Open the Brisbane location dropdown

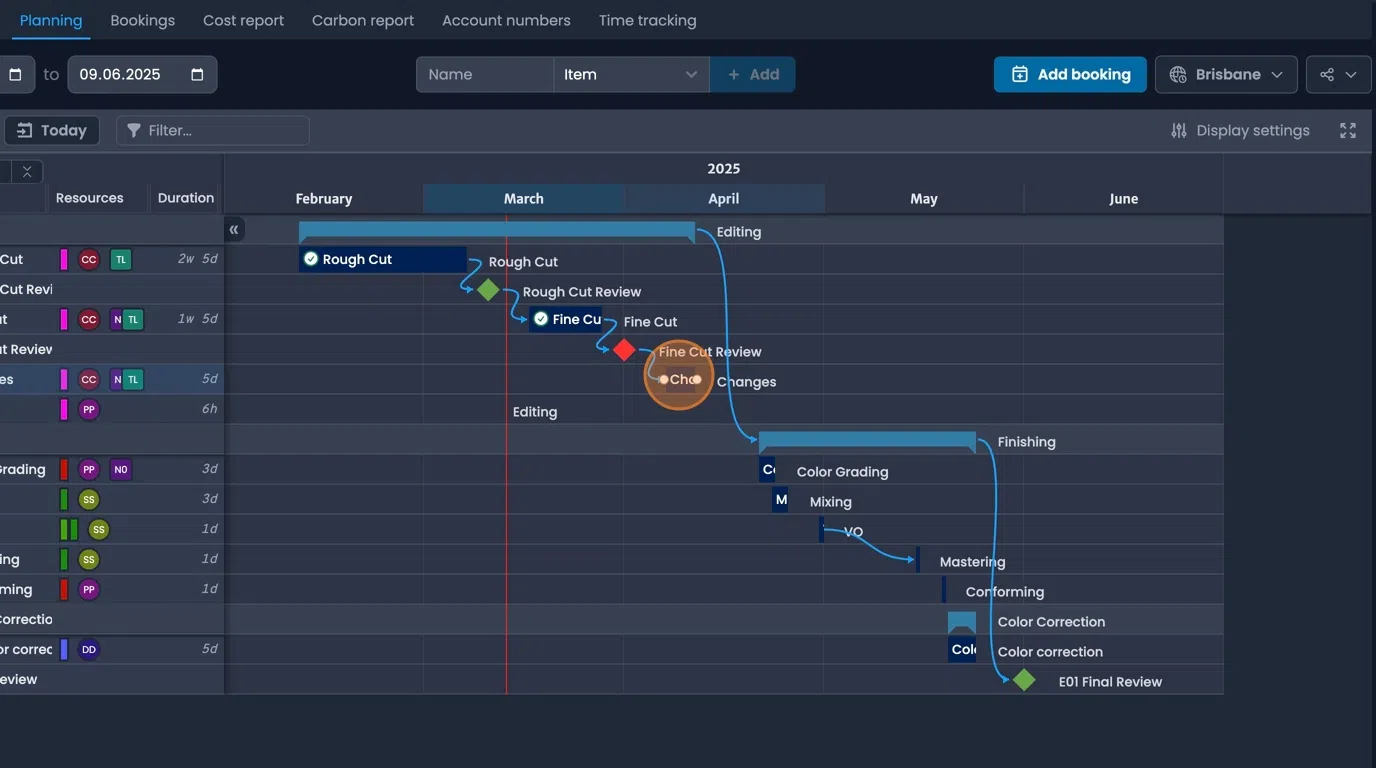click(x=1226, y=74)
